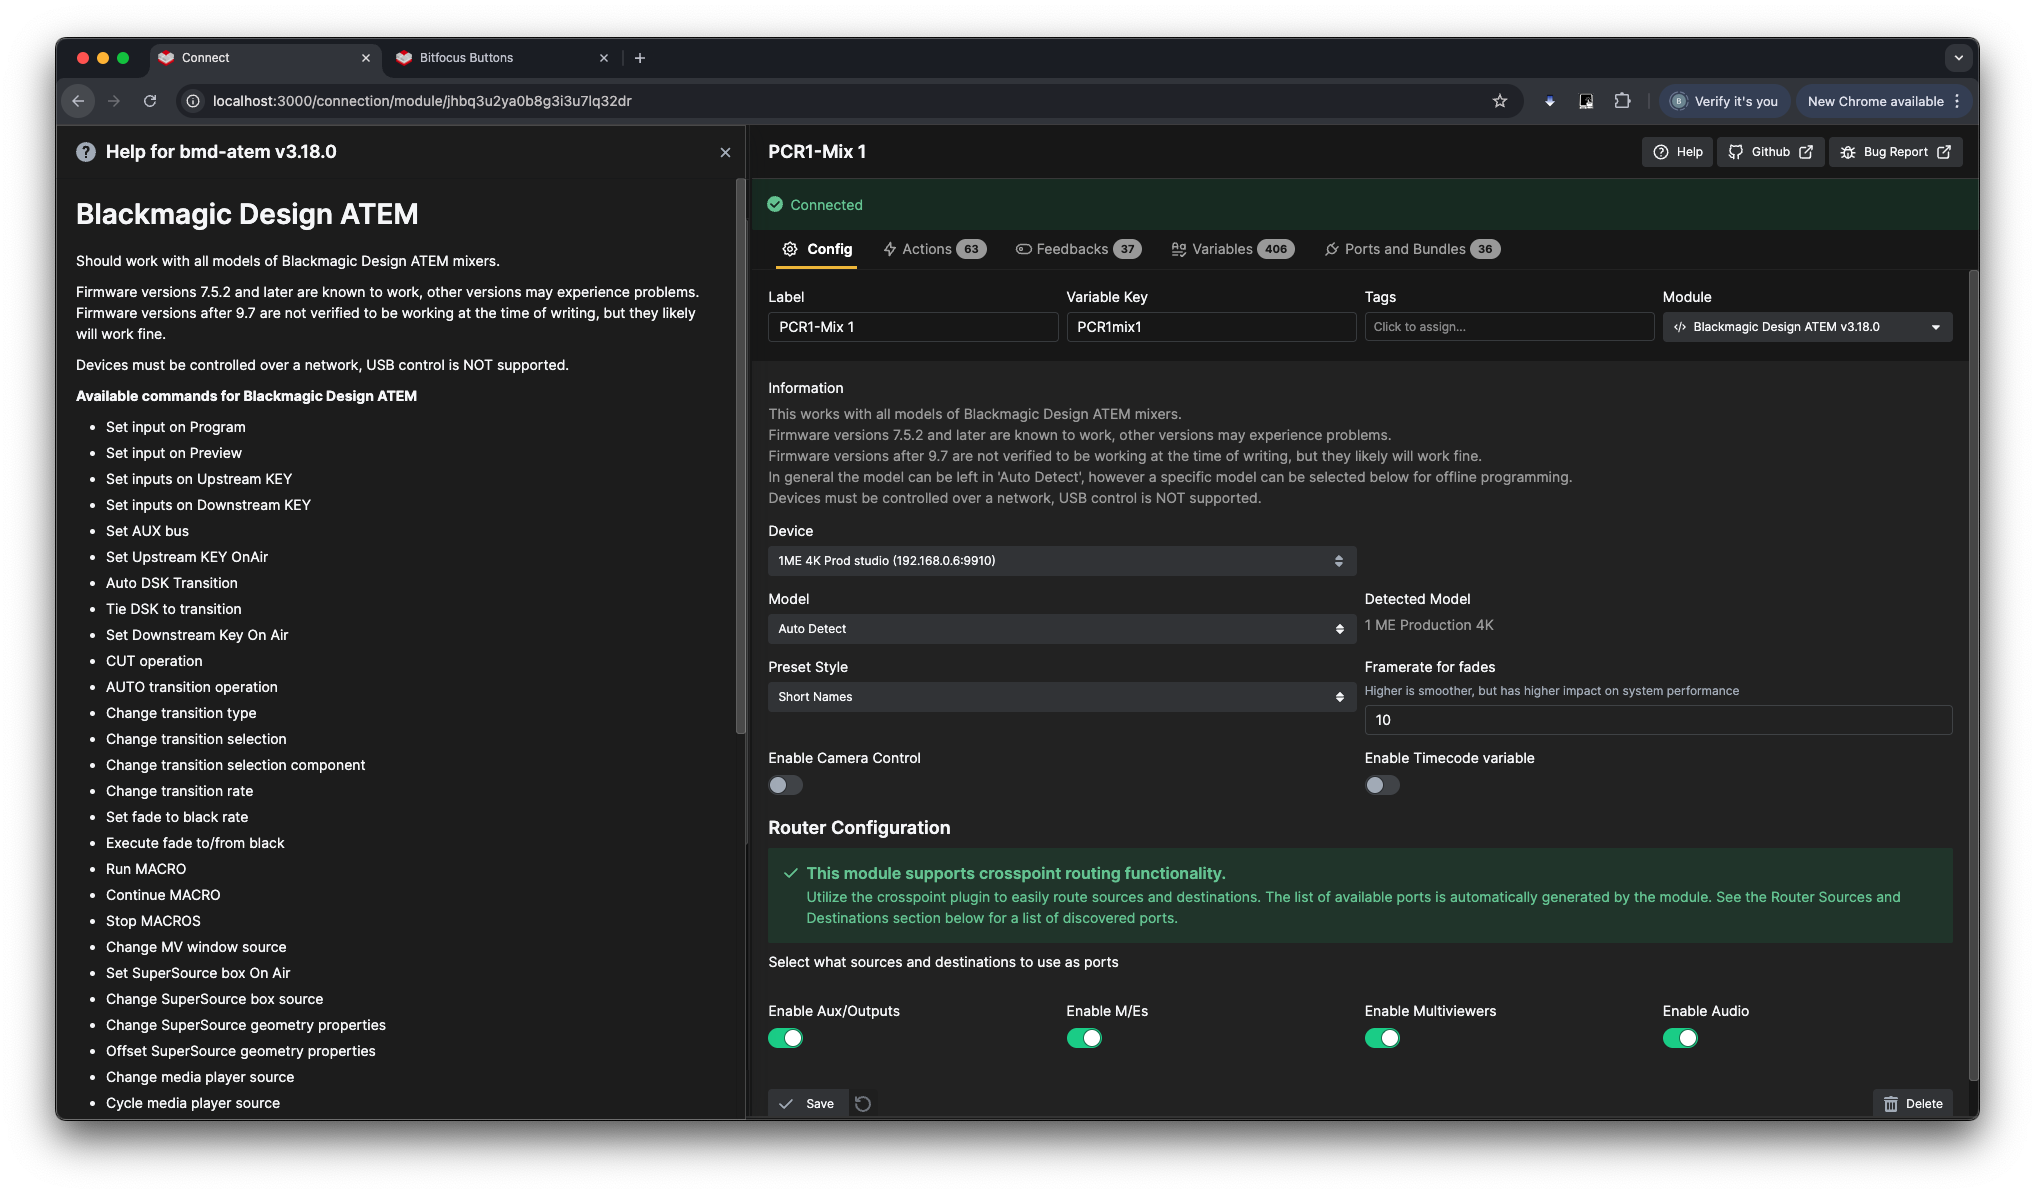Disable Enable Audio switch
This screenshot has width=2035, height=1194.
[1680, 1038]
